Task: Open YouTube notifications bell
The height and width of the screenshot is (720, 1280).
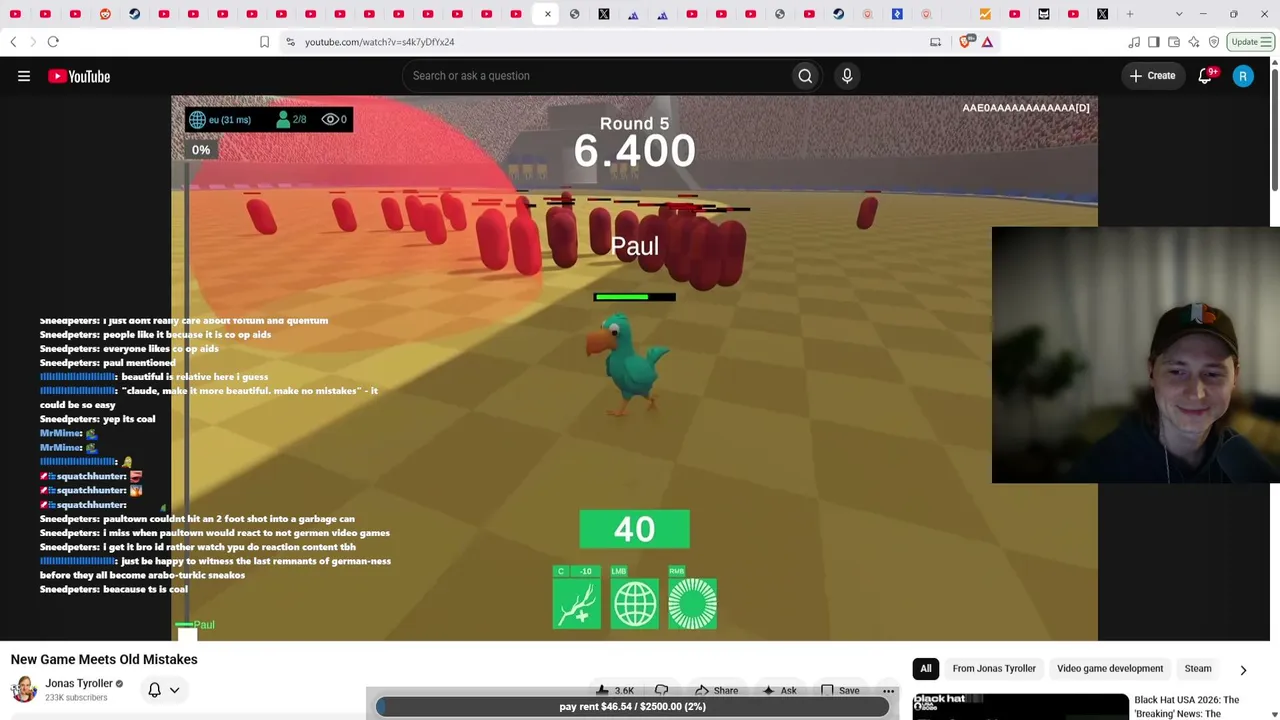Action: [1205, 76]
